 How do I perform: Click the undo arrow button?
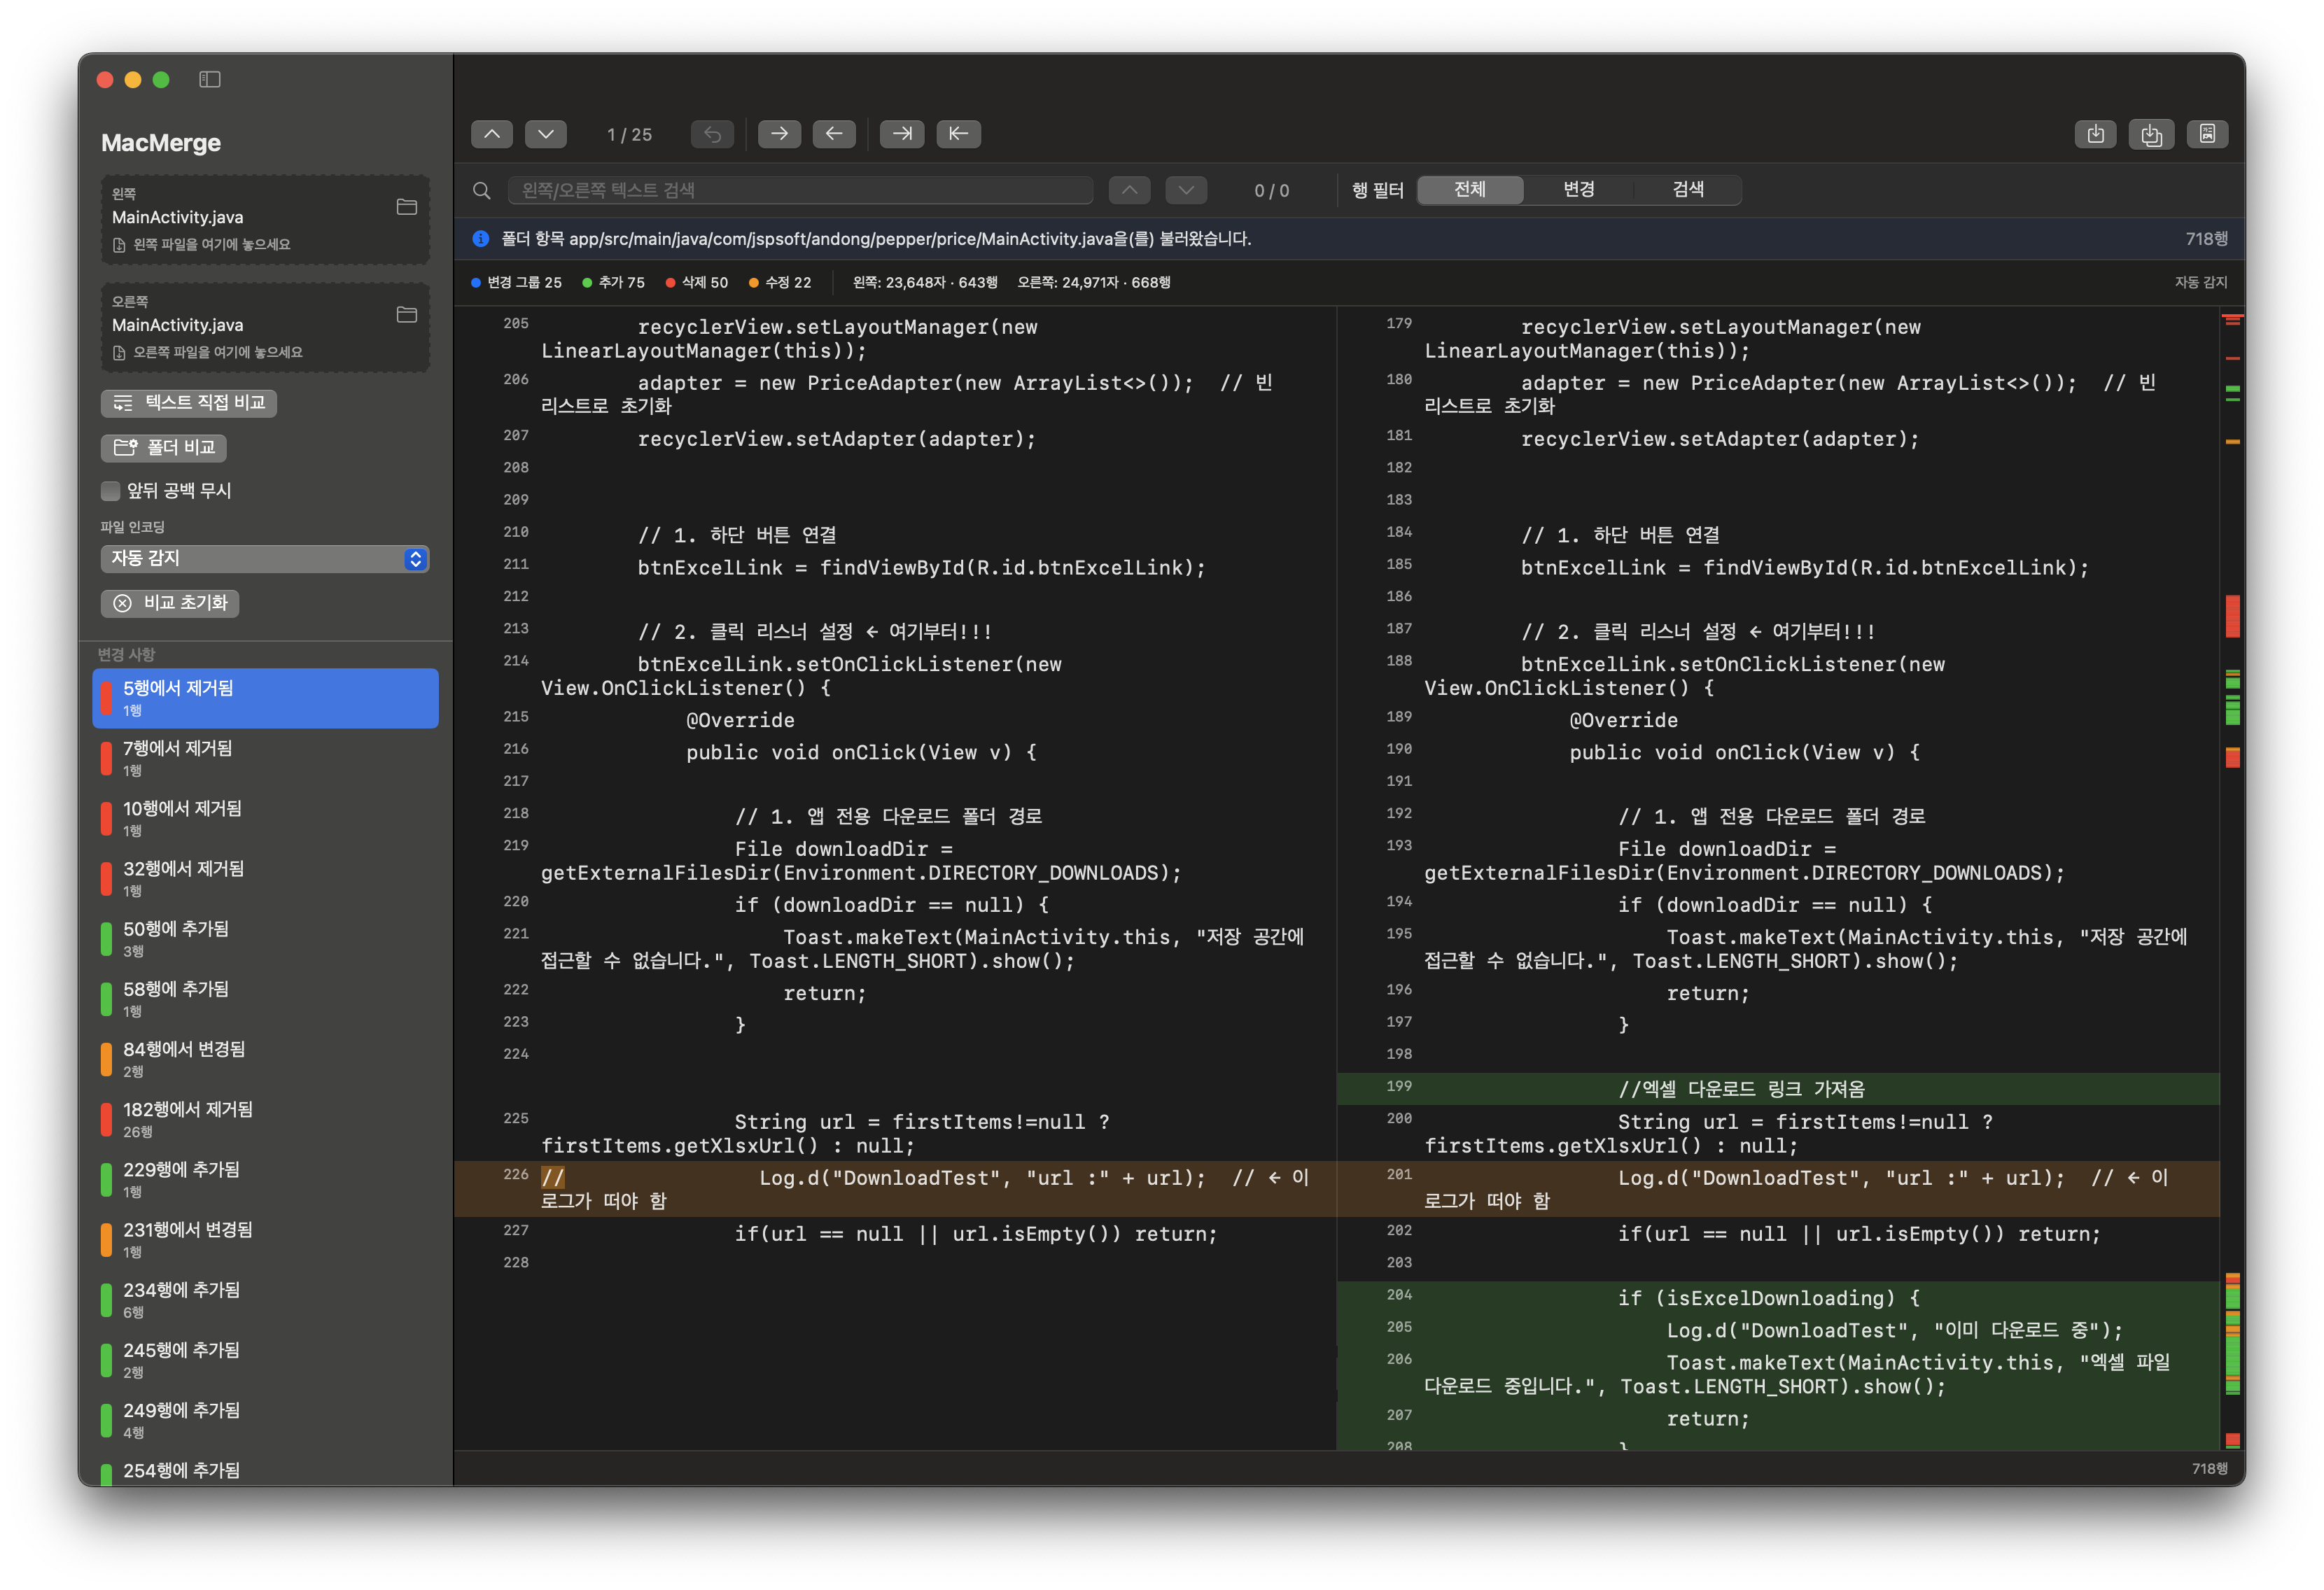712,134
